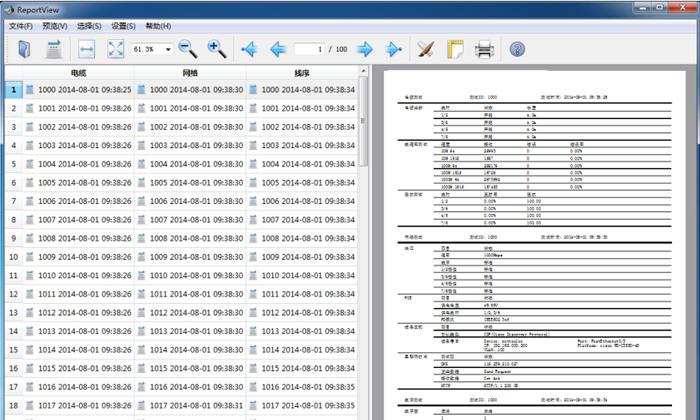Click icon beside 1017 2014-08-01 09:38:31
Viewport: 700px width, 420px height.
click(x=141, y=406)
